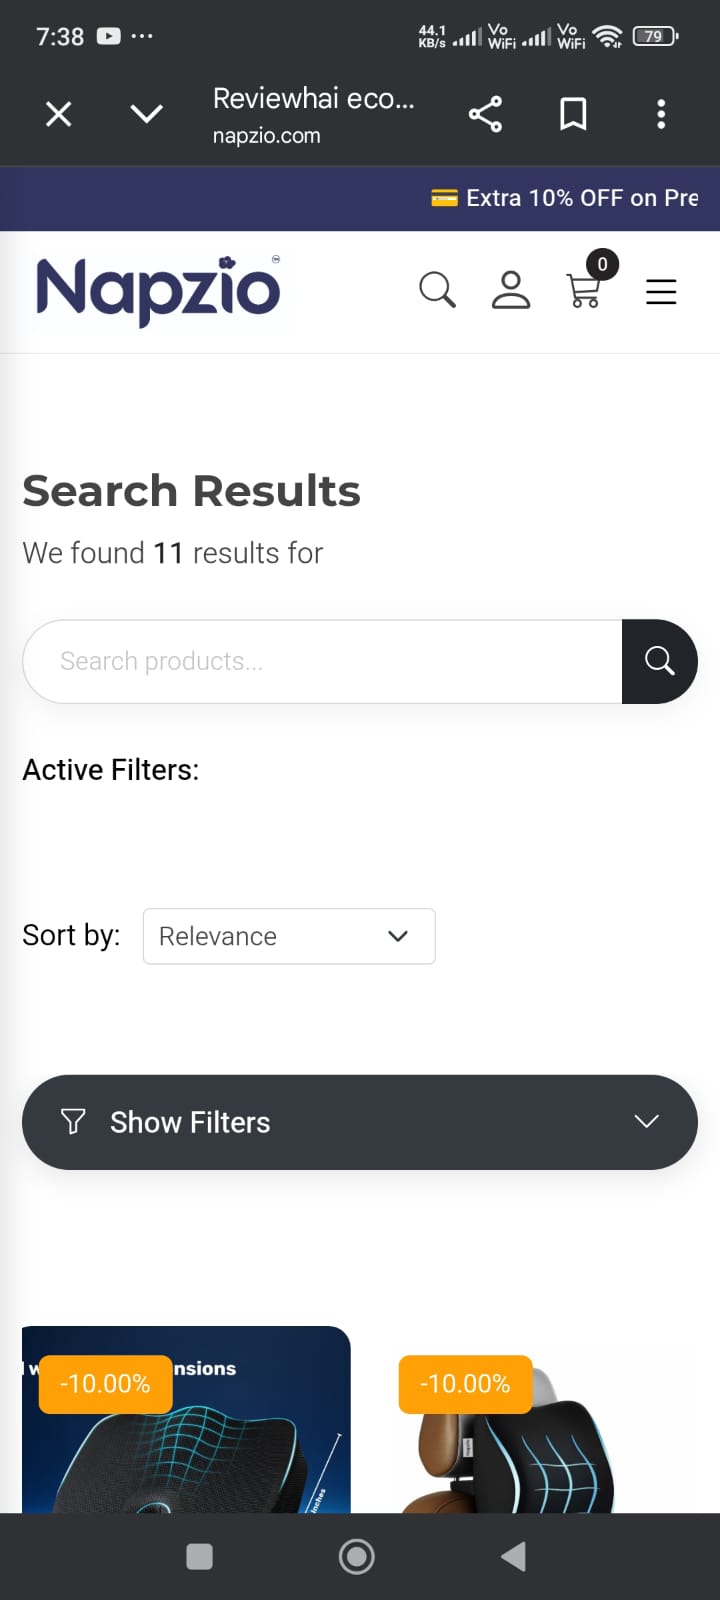
Task: Expand the Sort by Relevance dropdown
Action: [x=288, y=936]
